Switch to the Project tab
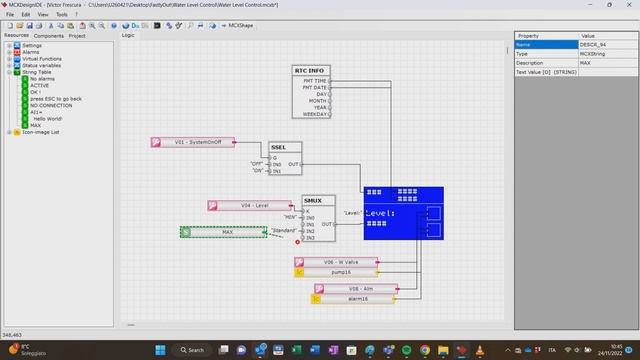640x360 pixels. pos(77,36)
